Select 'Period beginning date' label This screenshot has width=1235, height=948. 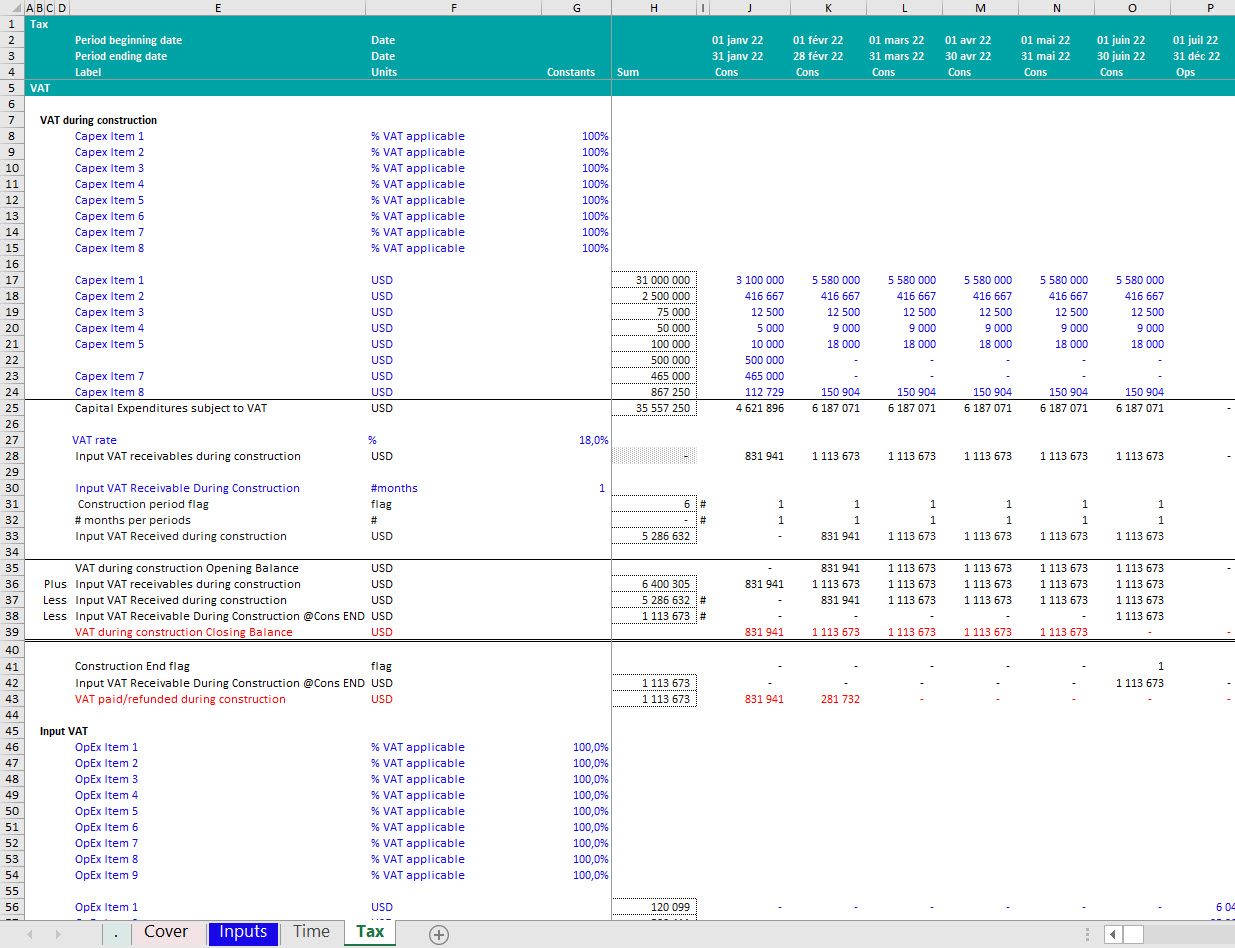[128, 40]
